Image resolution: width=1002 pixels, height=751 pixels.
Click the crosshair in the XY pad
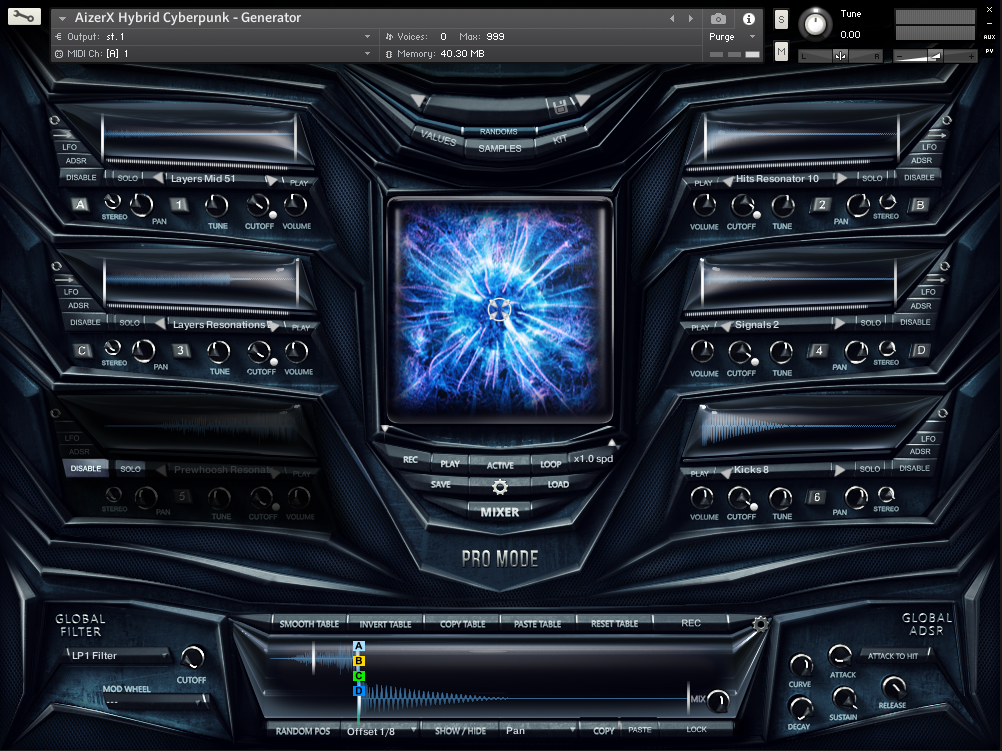pyautogui.click(x=500, y=309)
